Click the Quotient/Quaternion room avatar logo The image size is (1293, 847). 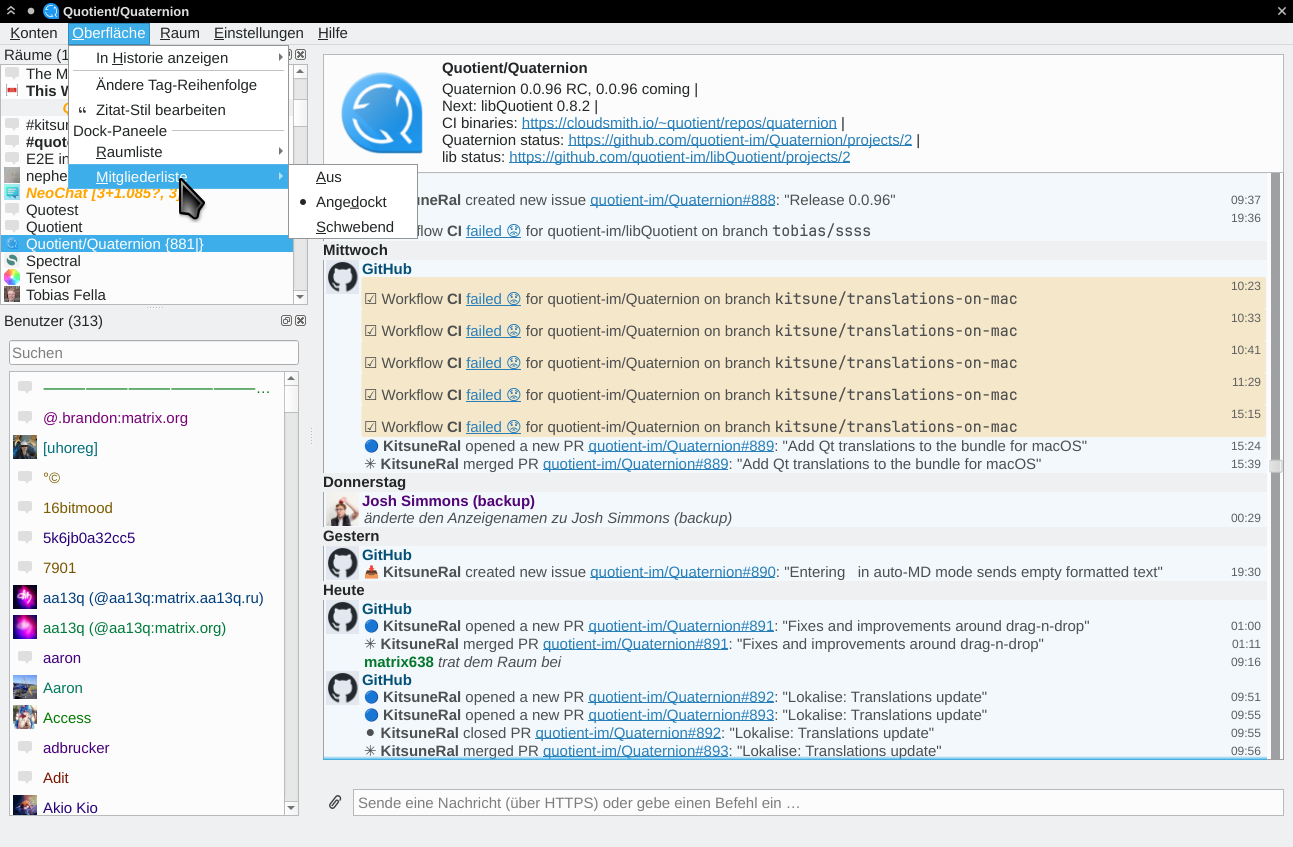[x=380, y=112]
